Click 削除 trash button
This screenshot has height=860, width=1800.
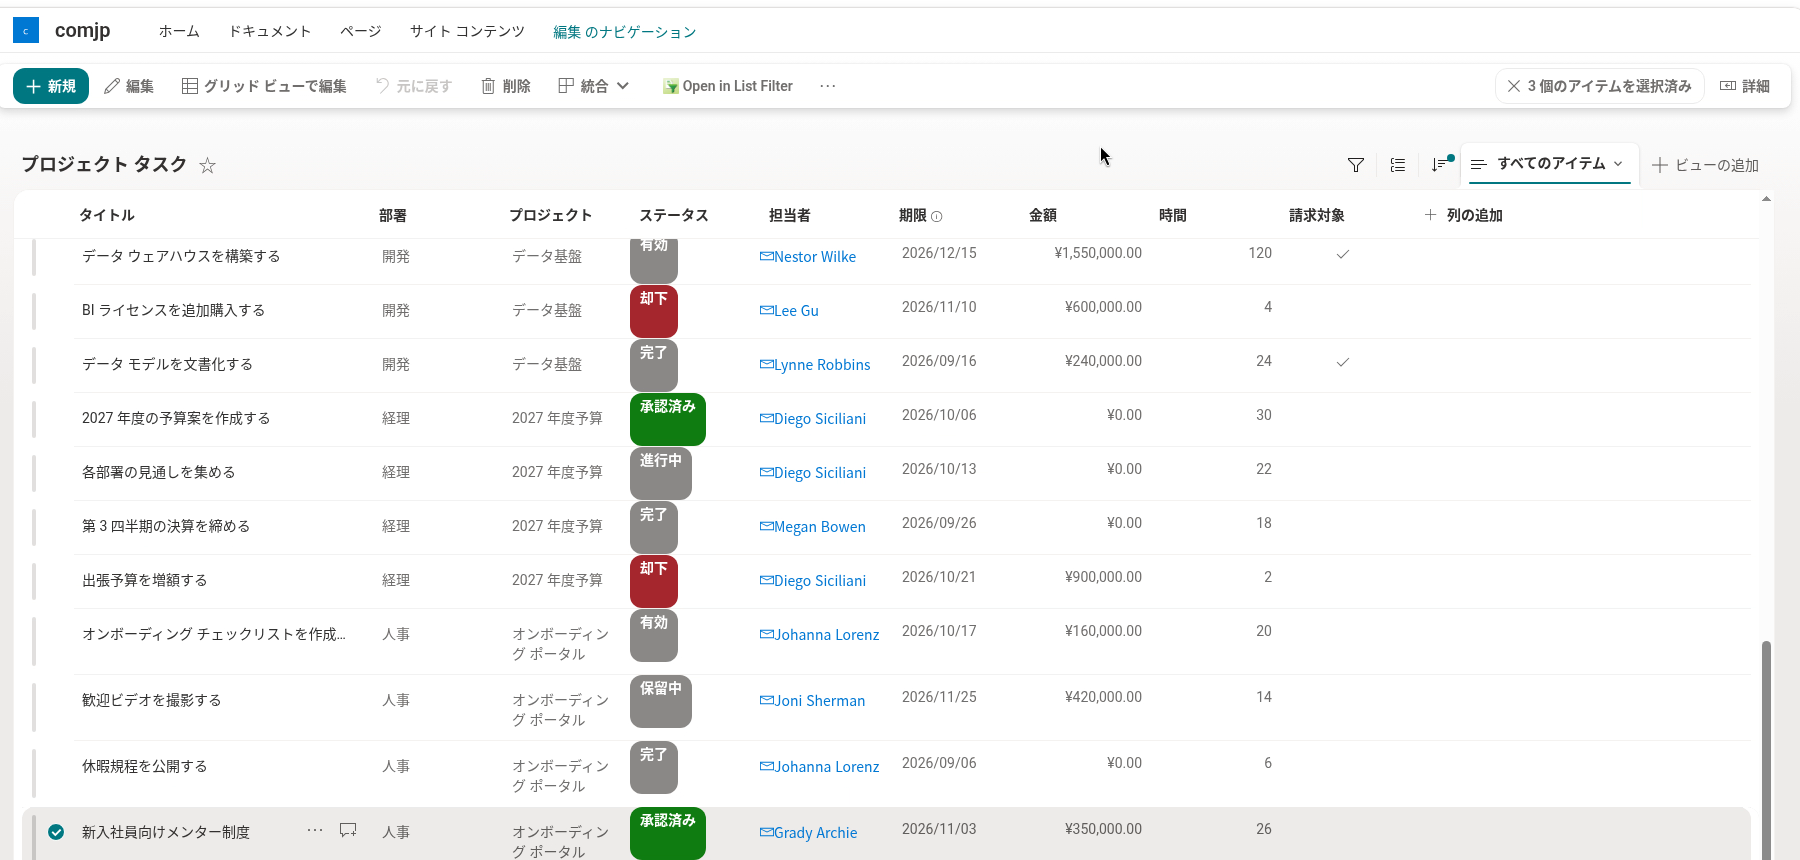[506, 86]
